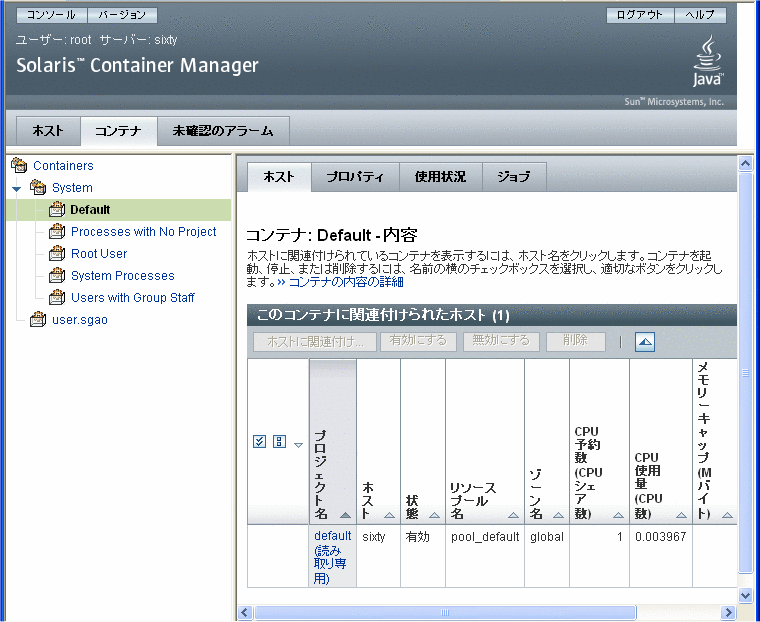This screenshot has width=760, height=622.
Task: Switch to the main ホスト tab
Action: point(48,131)
